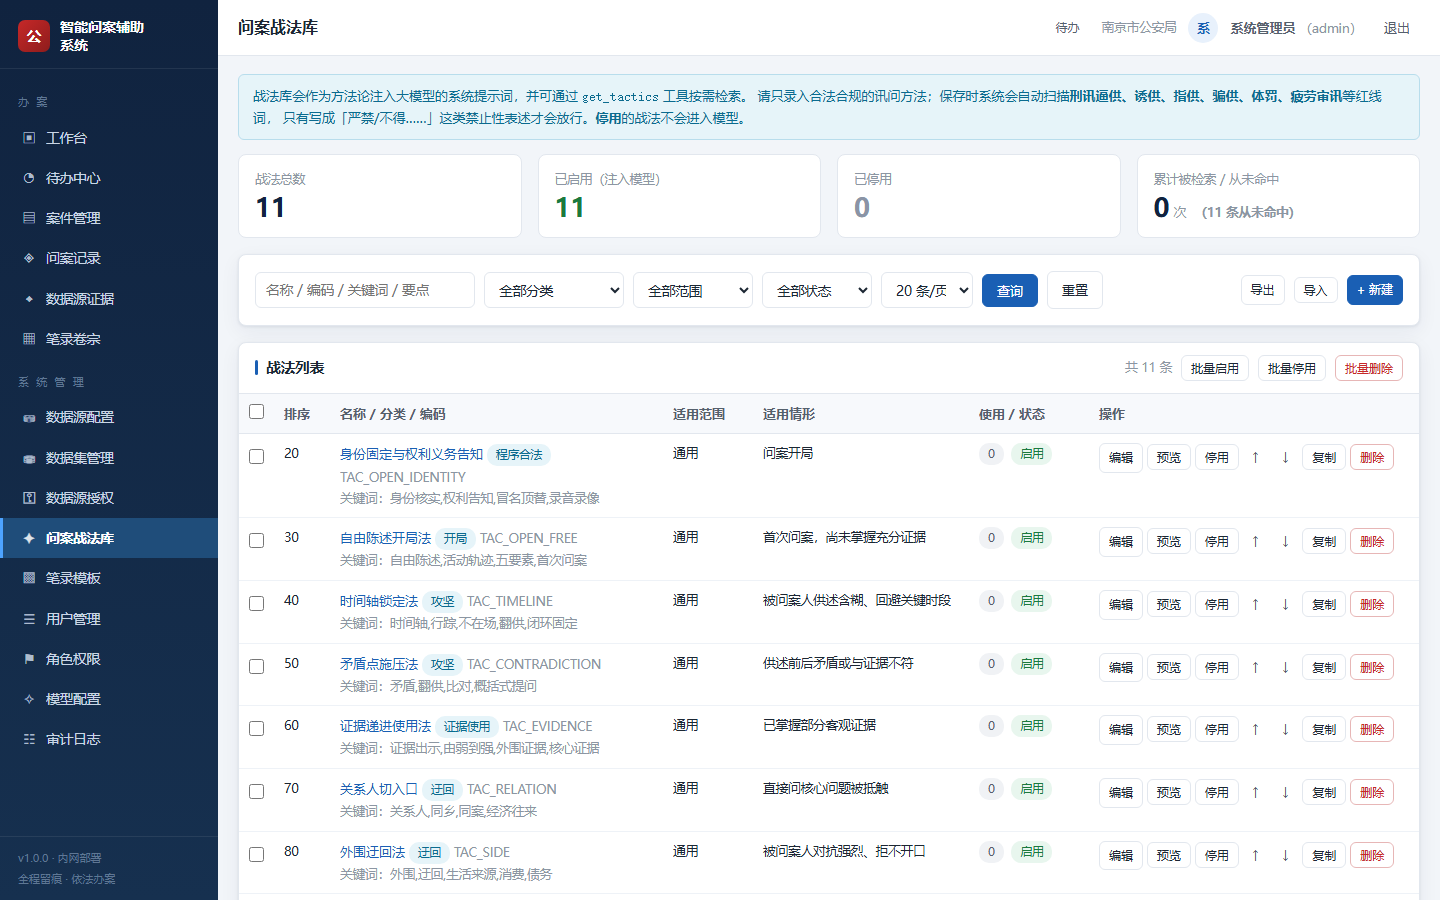
Task: Check the 自由陈述开局法 row checkbox
Action: coord(256,540)
